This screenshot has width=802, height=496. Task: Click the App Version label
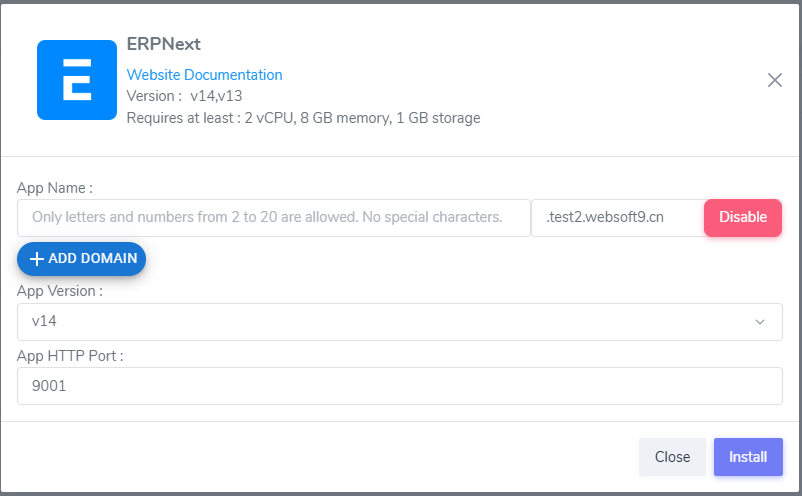point(60,291)
